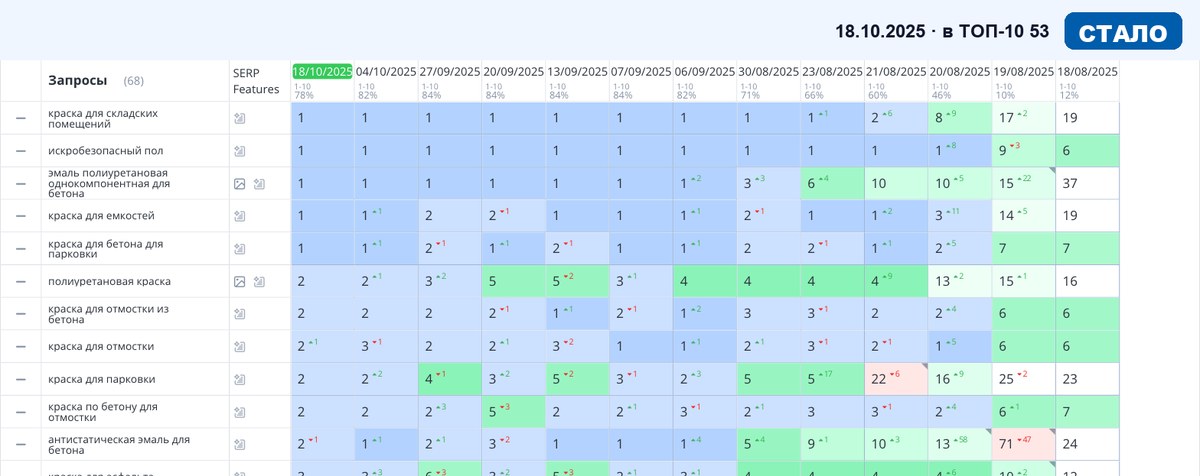
Task: Select the 06/09/2025 date column header
Action: click(705, 71)
